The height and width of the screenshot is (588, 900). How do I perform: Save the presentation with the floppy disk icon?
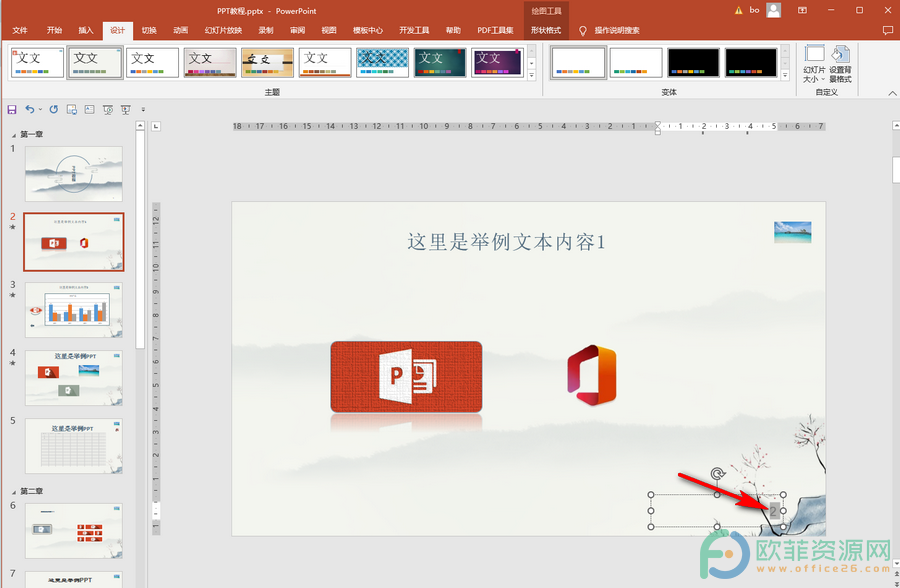click(11, 109)
